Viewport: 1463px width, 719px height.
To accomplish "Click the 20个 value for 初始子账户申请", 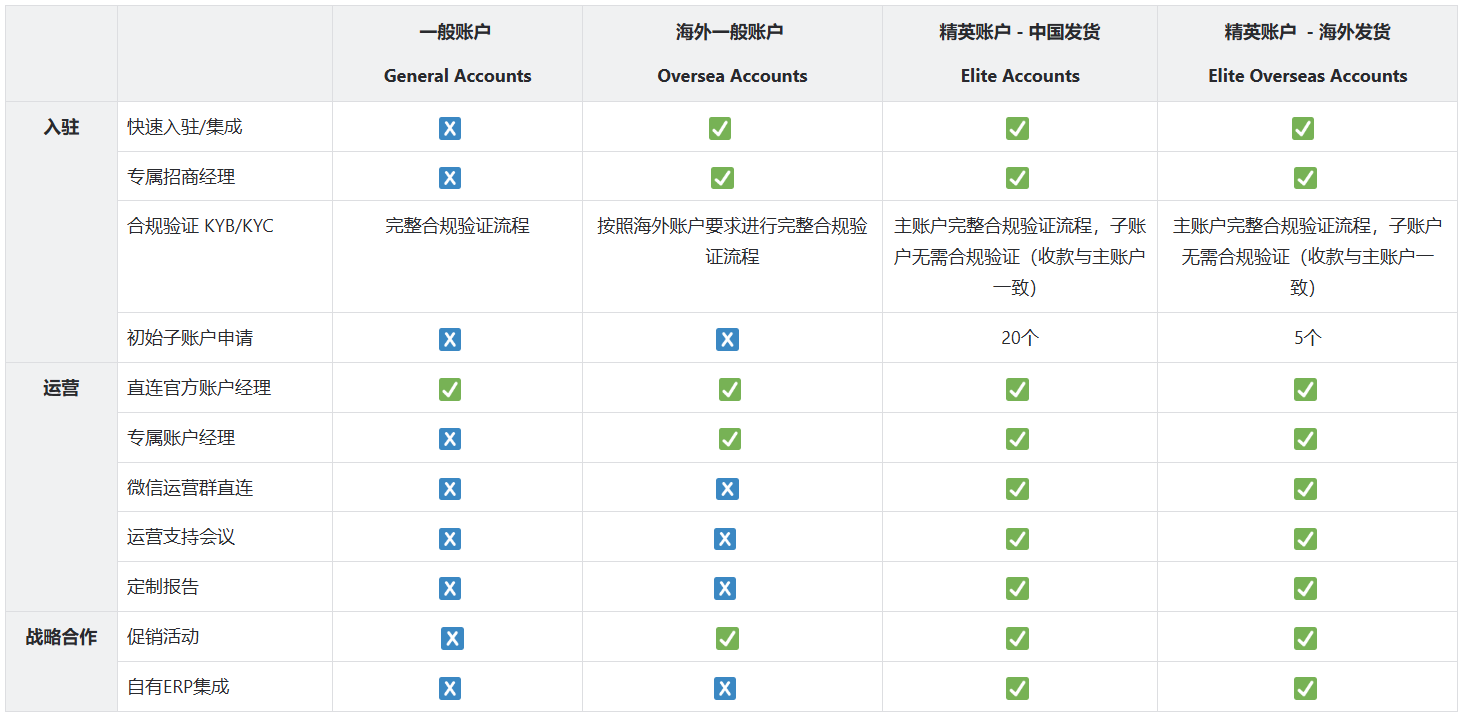I will click(x=1017, y=339).
